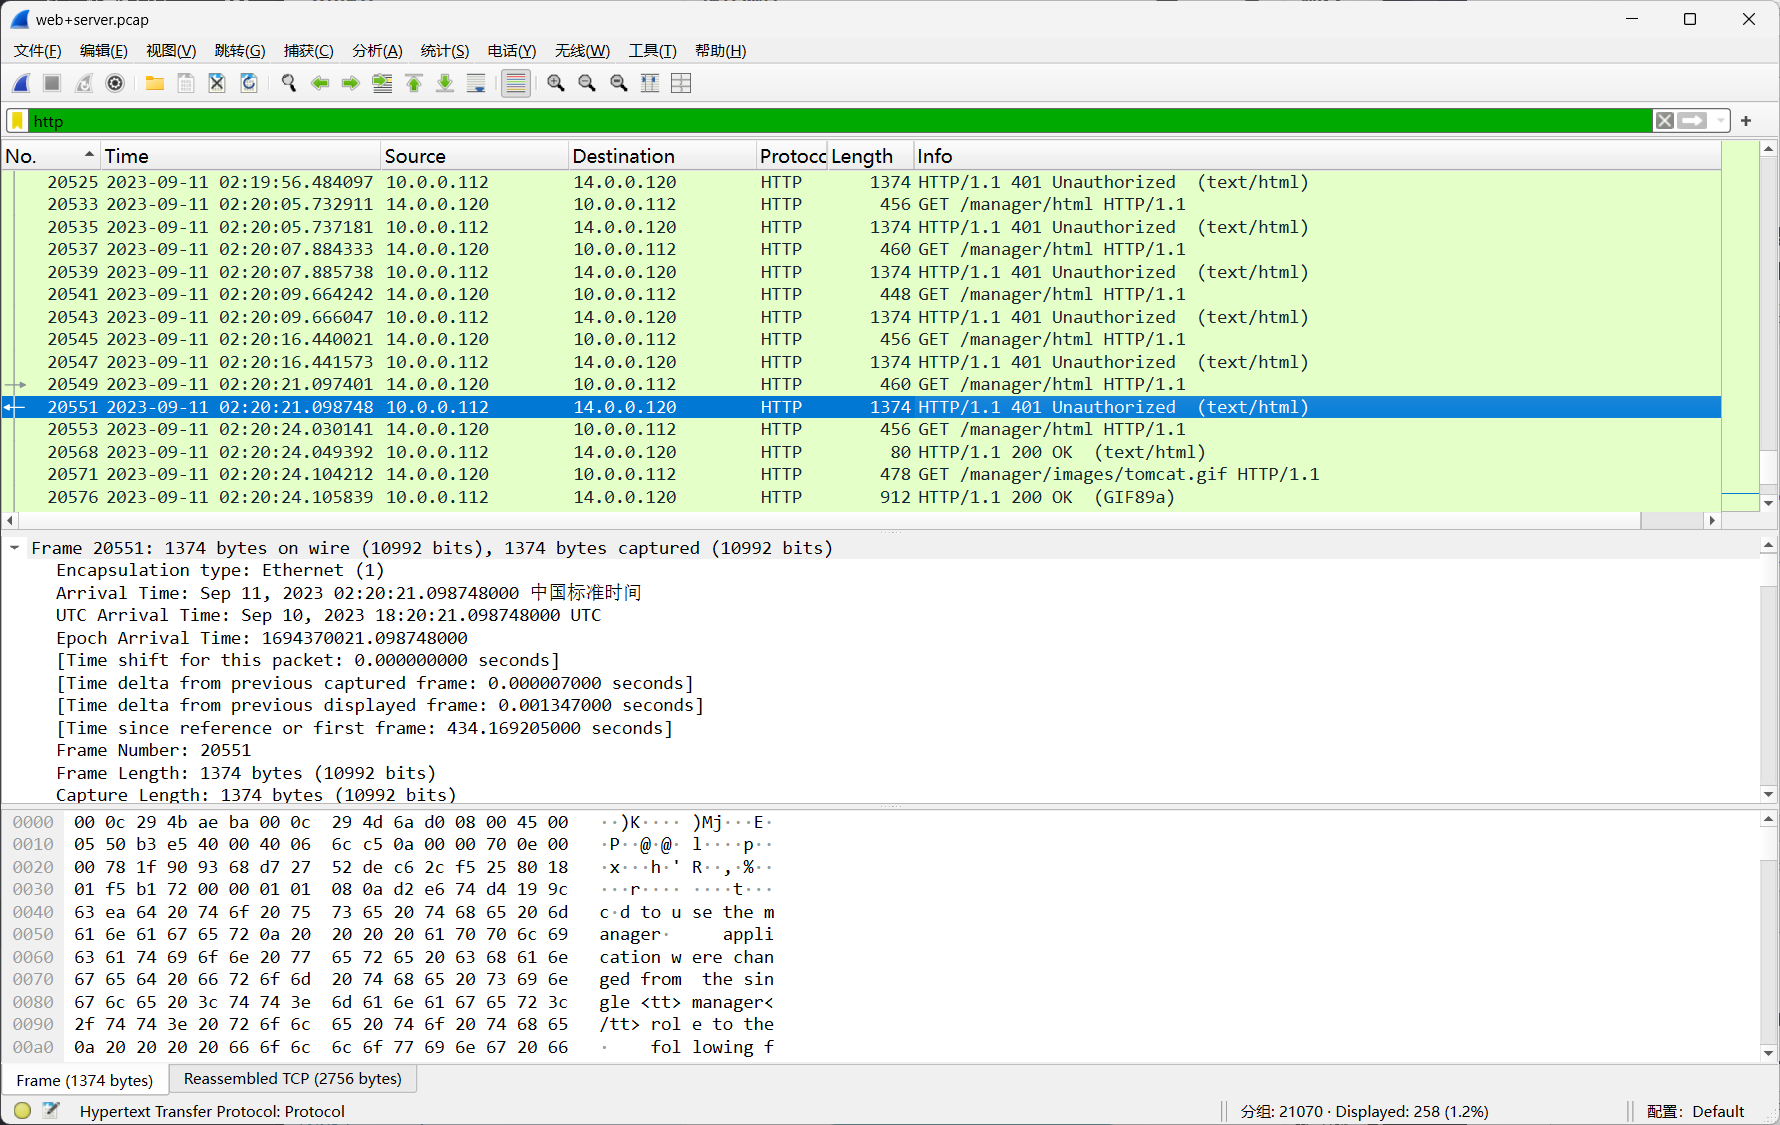The image size is (1780, 1125).
Task: Click the resize columns to content icon
Action: pyautogui.click(x=650, y=83)
